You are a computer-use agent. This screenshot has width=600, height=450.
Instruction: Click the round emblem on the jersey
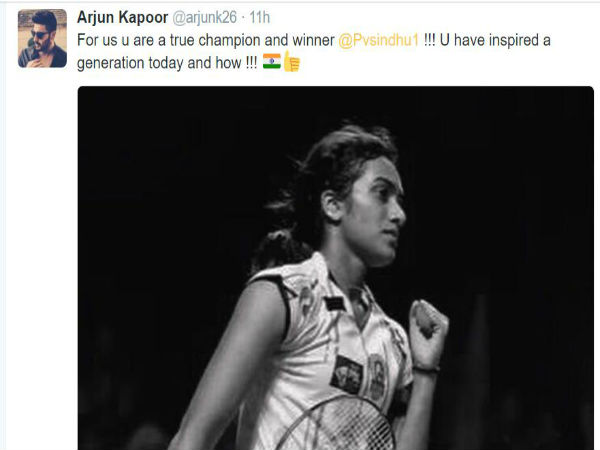pyautogui.click(x=377, y=377)
